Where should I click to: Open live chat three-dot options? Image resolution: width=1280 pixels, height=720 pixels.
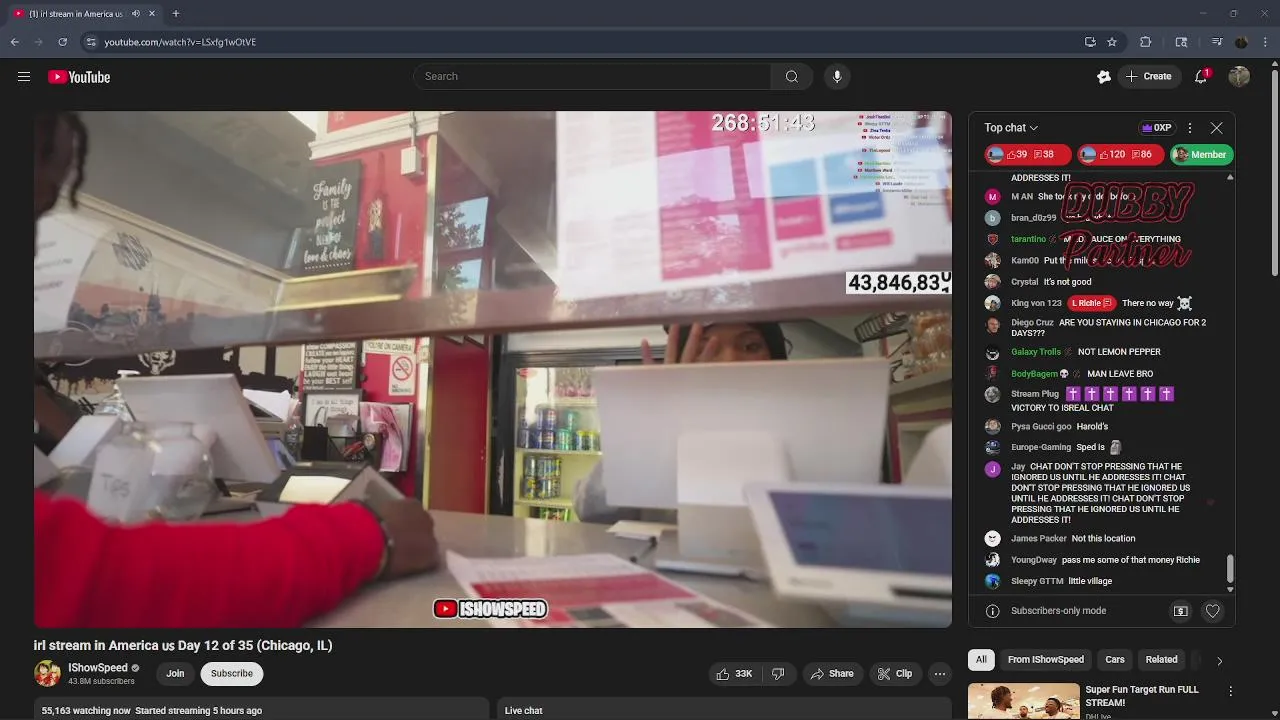(1190, 128)
